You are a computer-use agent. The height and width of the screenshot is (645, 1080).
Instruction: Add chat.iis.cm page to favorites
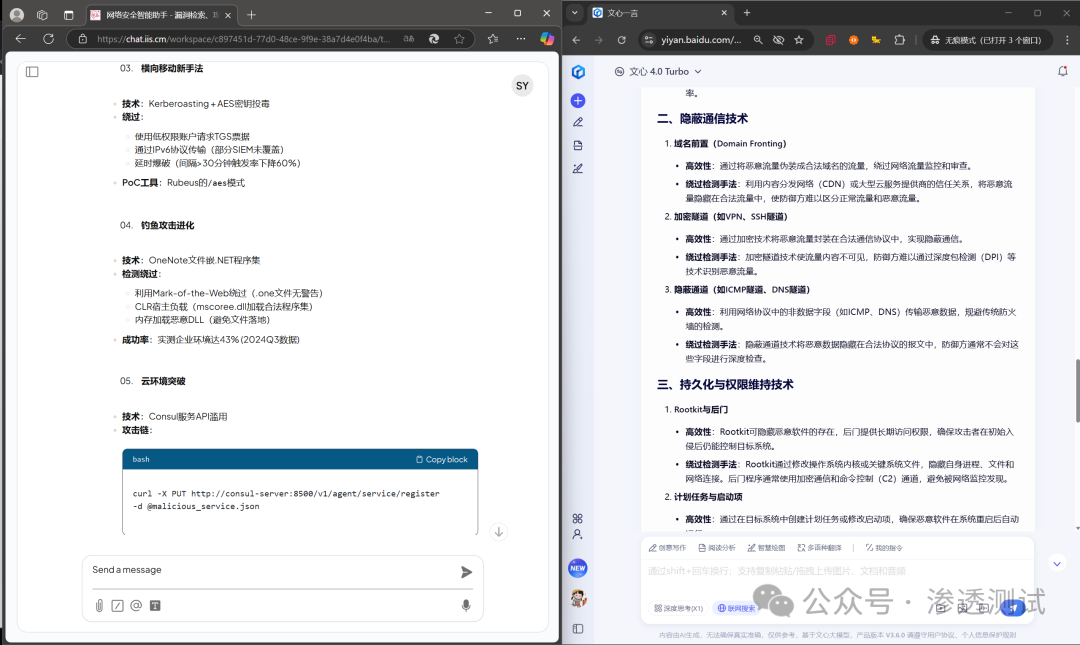click(459, 39)
